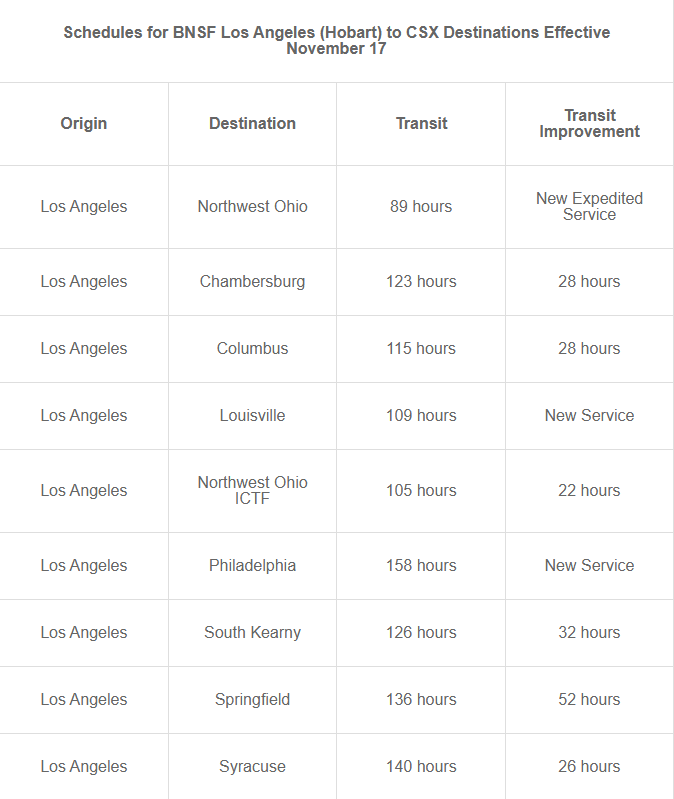Click the 89 hours transit cell

(x=421, y=207)
